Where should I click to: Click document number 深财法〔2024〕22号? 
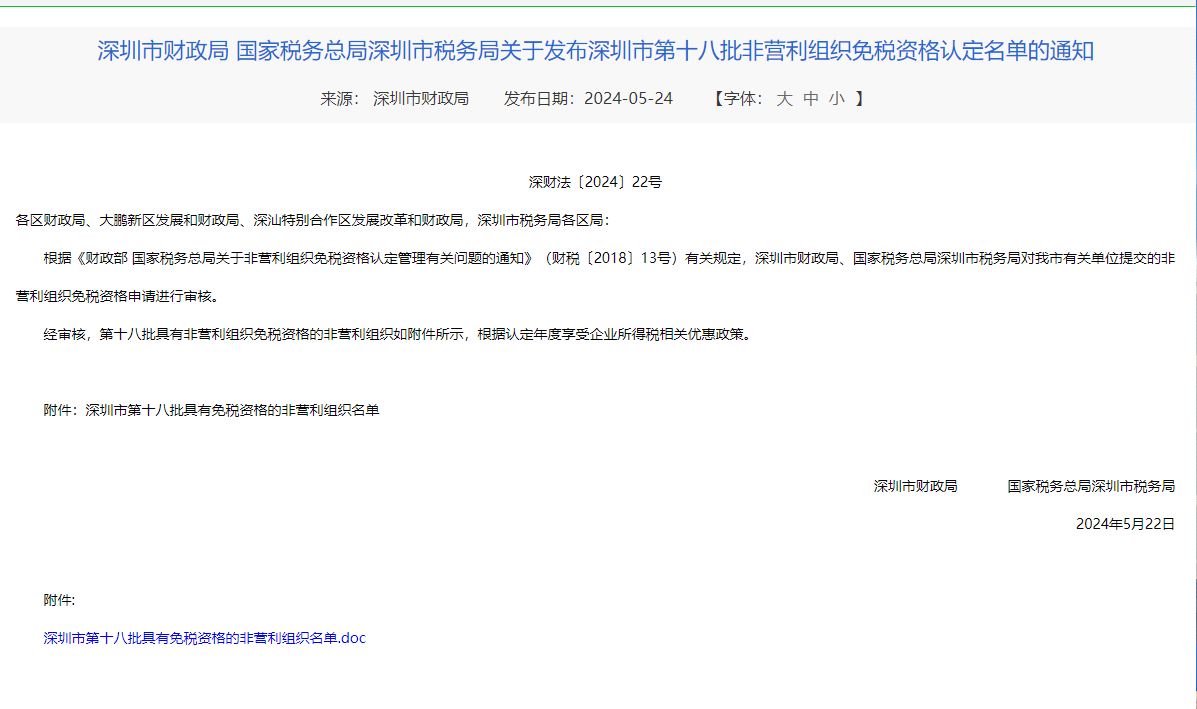(595, 182)
